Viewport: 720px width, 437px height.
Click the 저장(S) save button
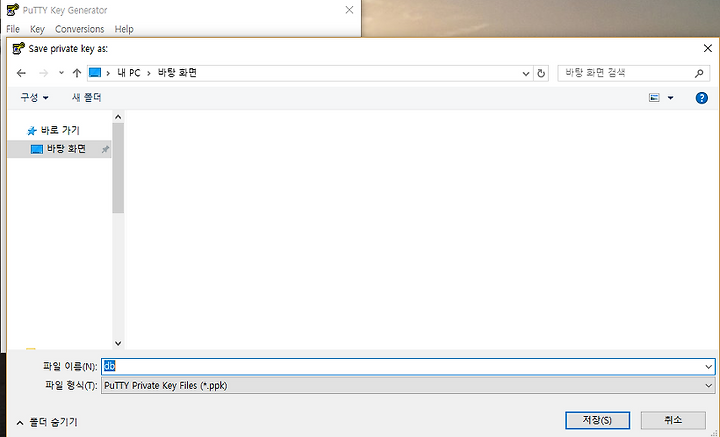pyautogui.click(x=597, y=420)
